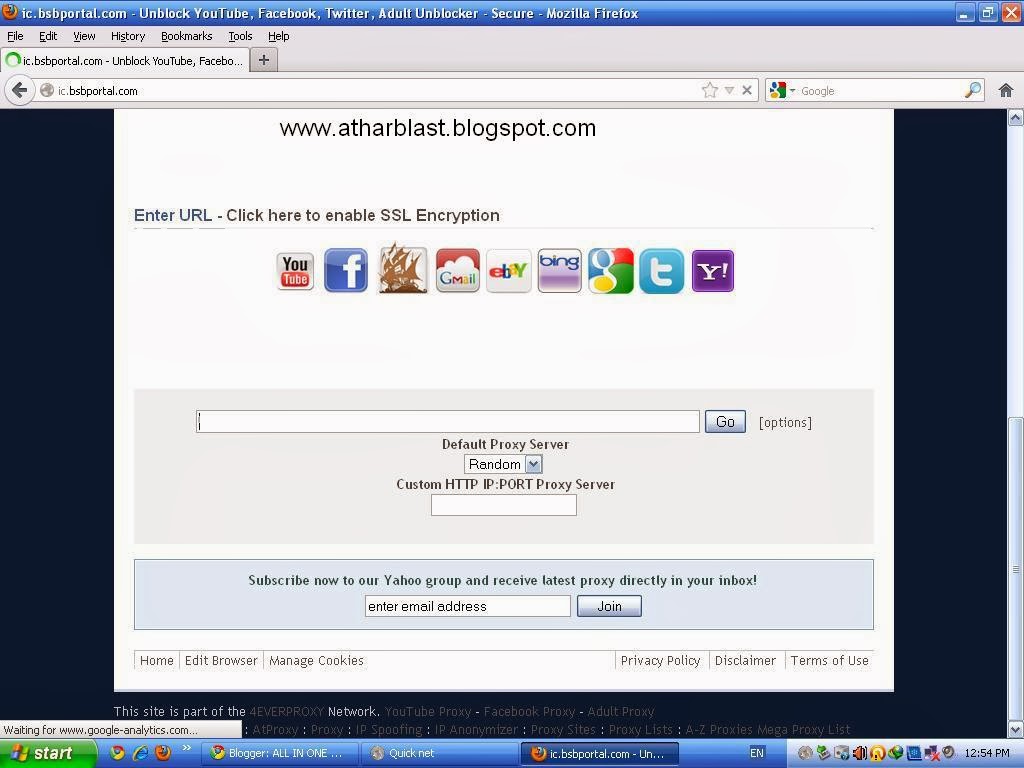Open the Bookmarks menu
The height and width of the screenshot is (768, 1024).
tap(186, 36)
